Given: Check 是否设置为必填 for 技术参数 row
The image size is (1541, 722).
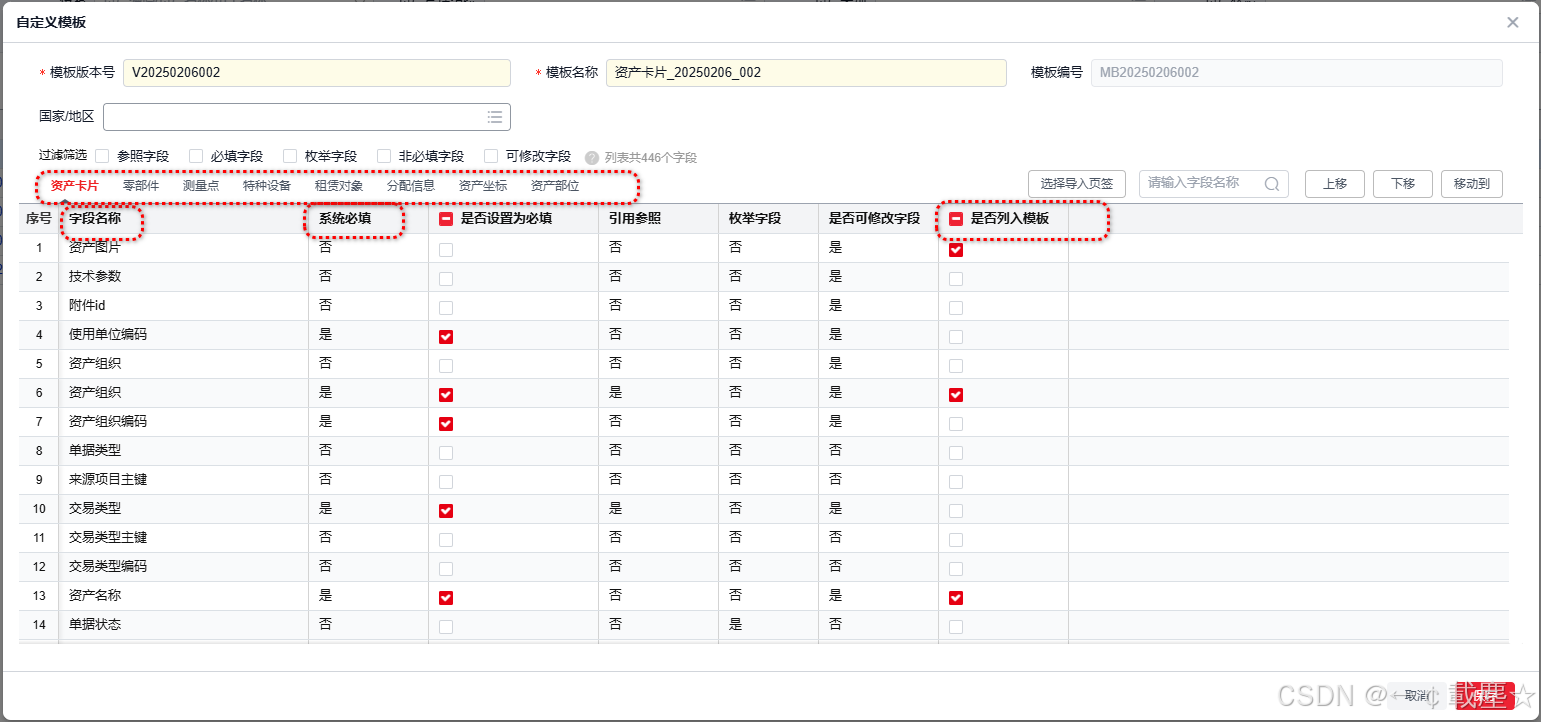Looking at the screenshot, I should tap(445, 278).
